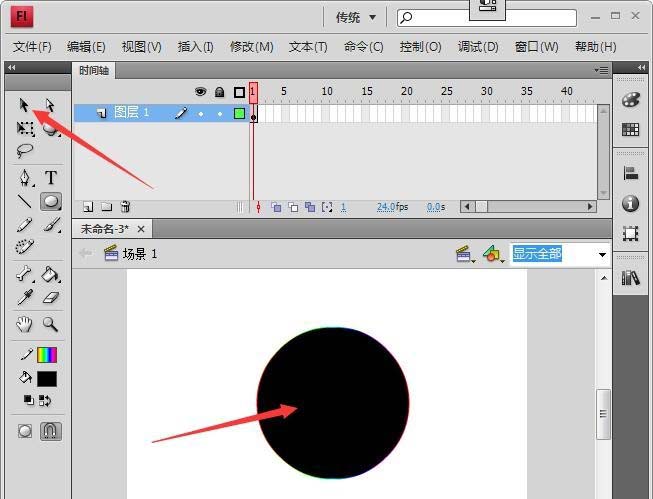Close the 未命名-3* document tab
653x499 pixels.
click(141, 229)
